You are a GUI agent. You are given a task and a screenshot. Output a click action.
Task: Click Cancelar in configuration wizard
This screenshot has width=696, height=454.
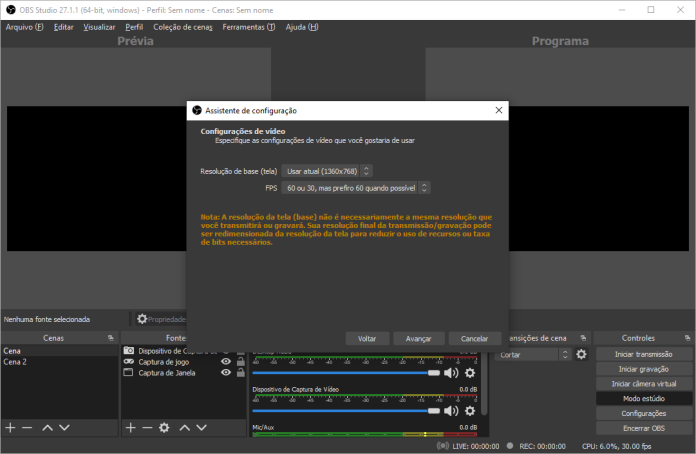point(475,339)
